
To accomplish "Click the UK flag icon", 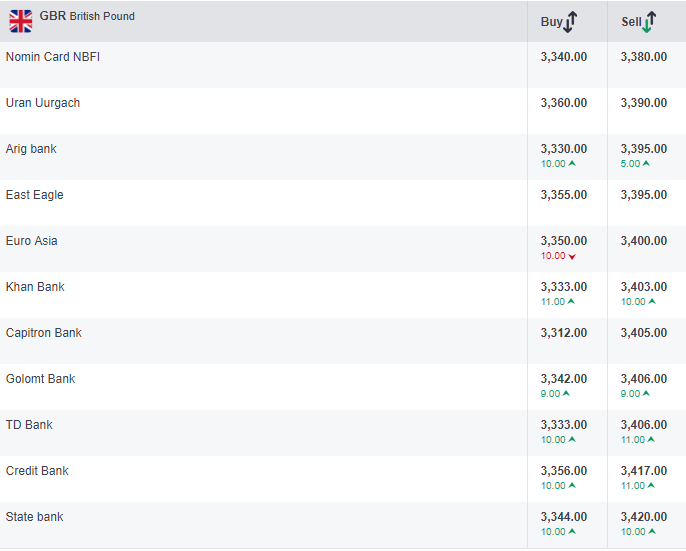I will 21,21.
